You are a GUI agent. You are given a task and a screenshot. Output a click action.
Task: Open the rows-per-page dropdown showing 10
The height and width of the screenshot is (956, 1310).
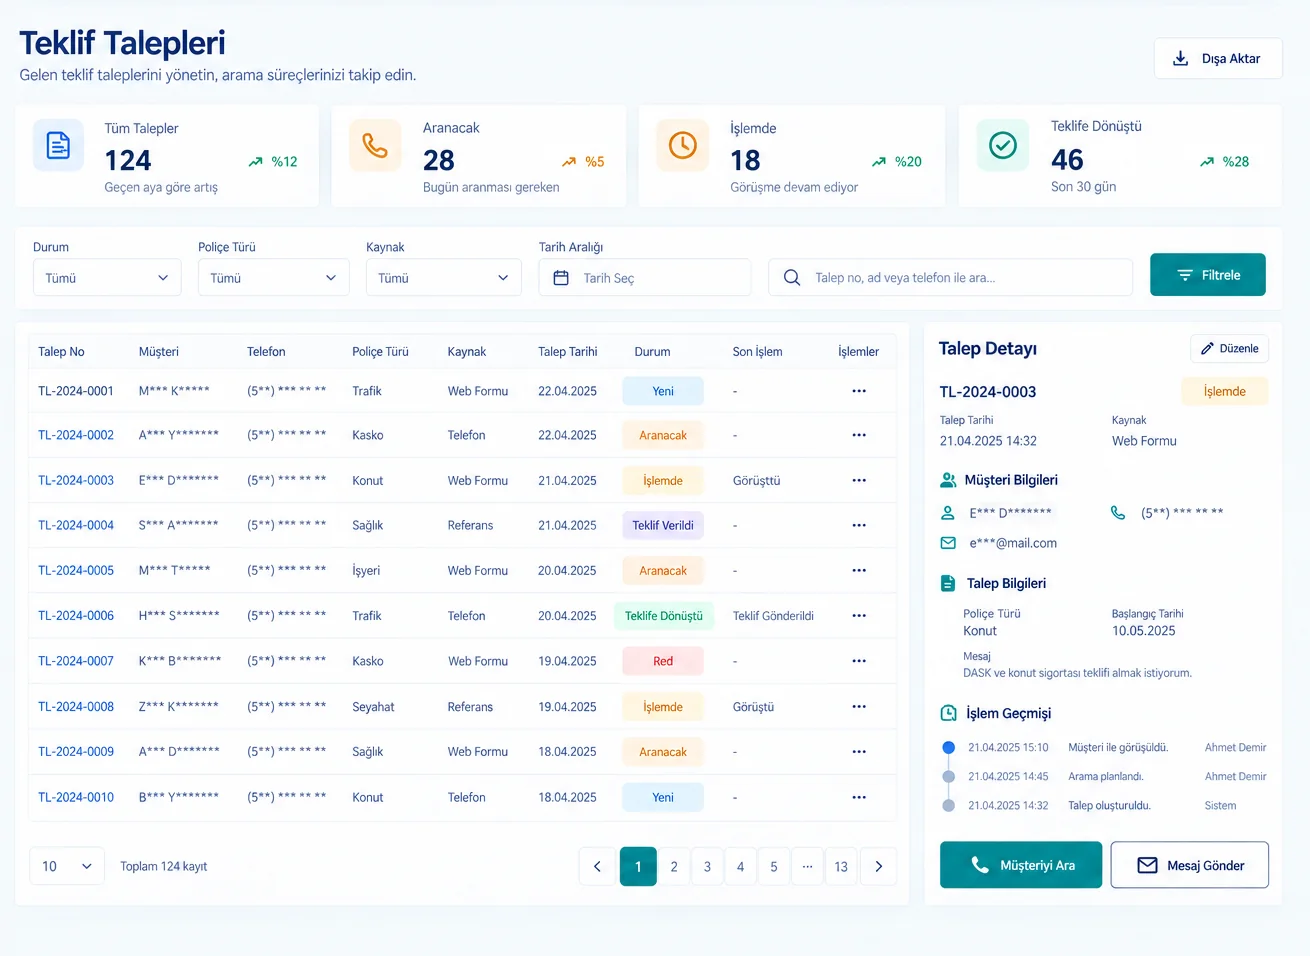tap(67, 866)
